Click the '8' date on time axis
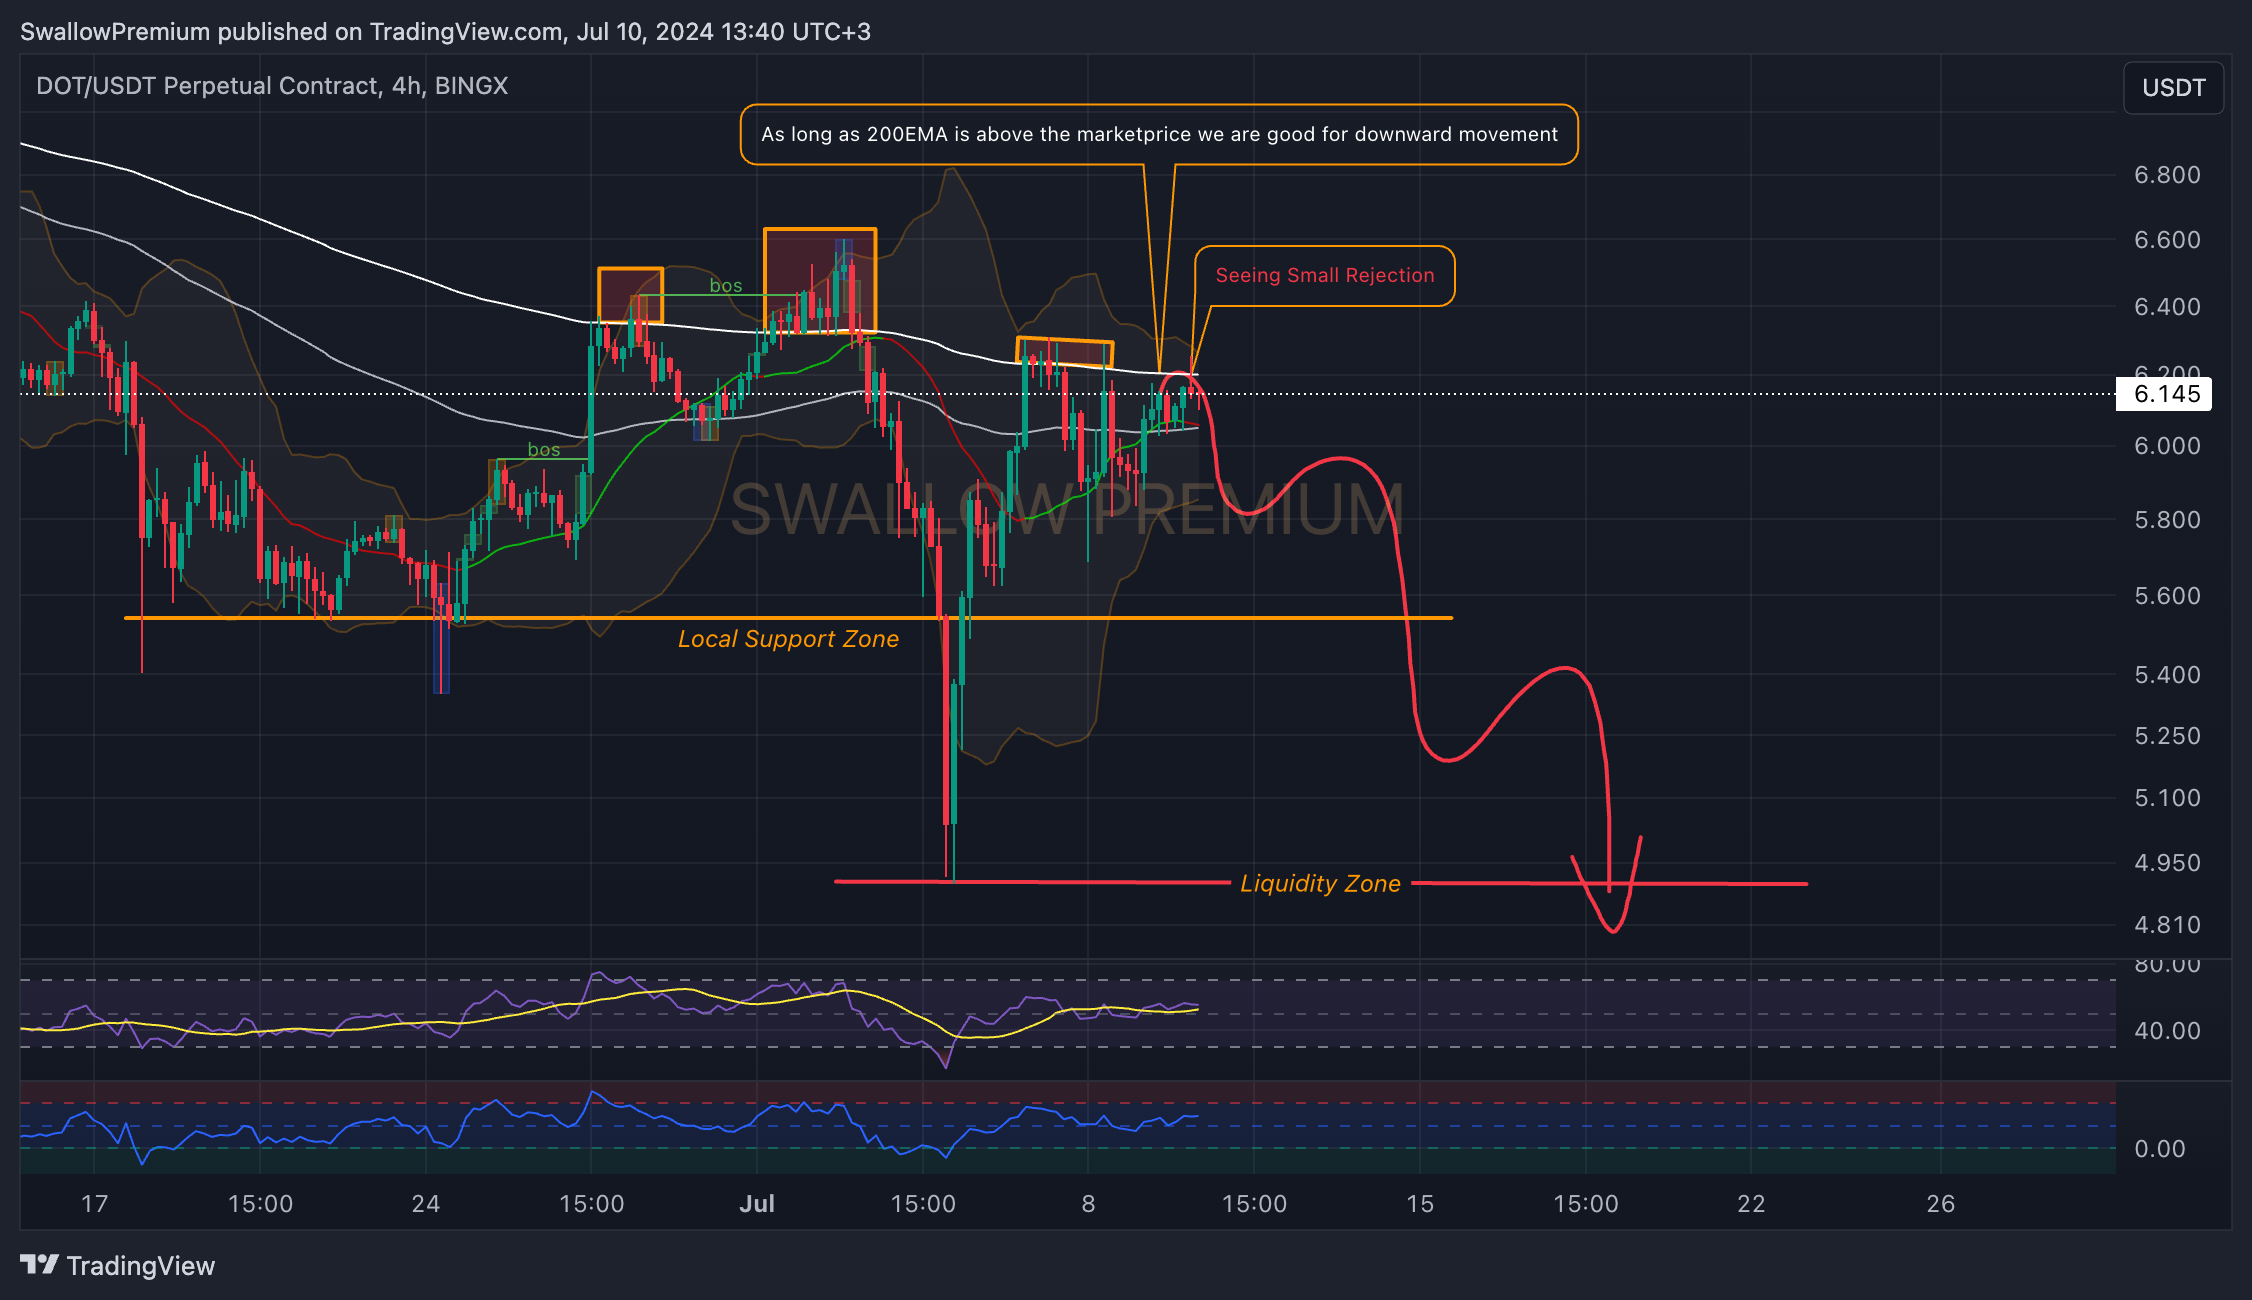The width and height of the screenshot is (2252, 1300). pyautogui.click(x=1088, y=1204)
